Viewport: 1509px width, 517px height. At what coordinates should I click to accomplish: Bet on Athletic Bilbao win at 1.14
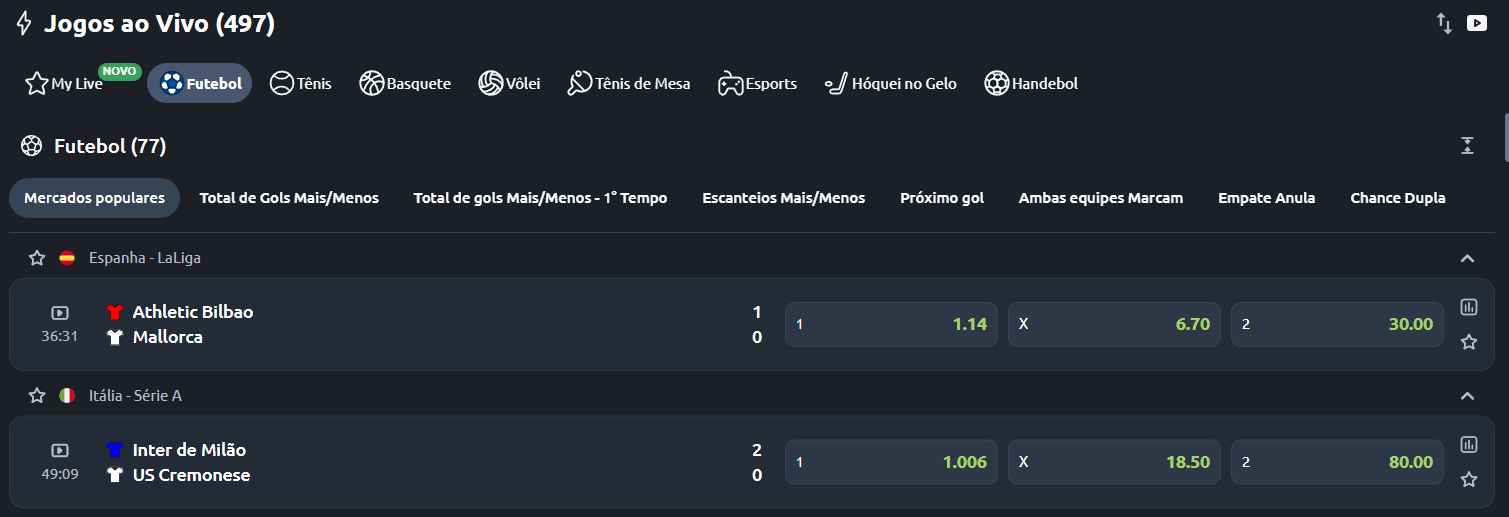(x=890, y=324)
